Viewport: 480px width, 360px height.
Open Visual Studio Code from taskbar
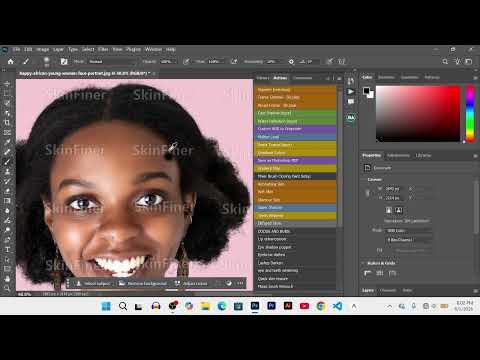point(337,306)
